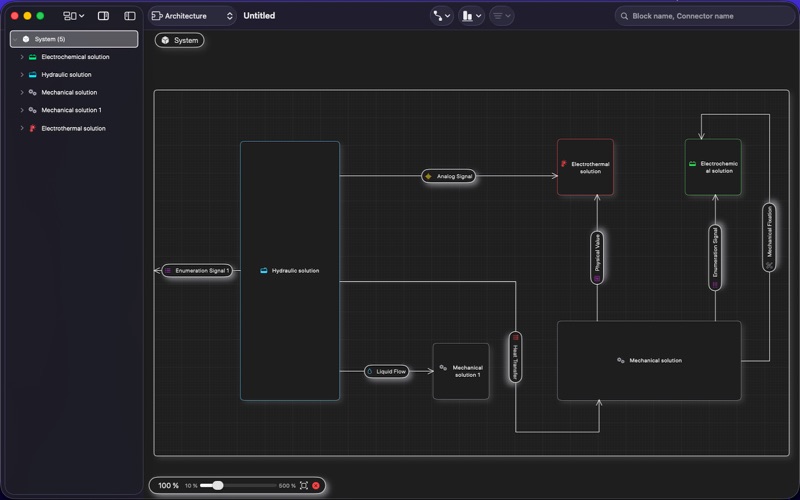Click the System breadcrumb button

pyautogui.click(x=180, y=40)
